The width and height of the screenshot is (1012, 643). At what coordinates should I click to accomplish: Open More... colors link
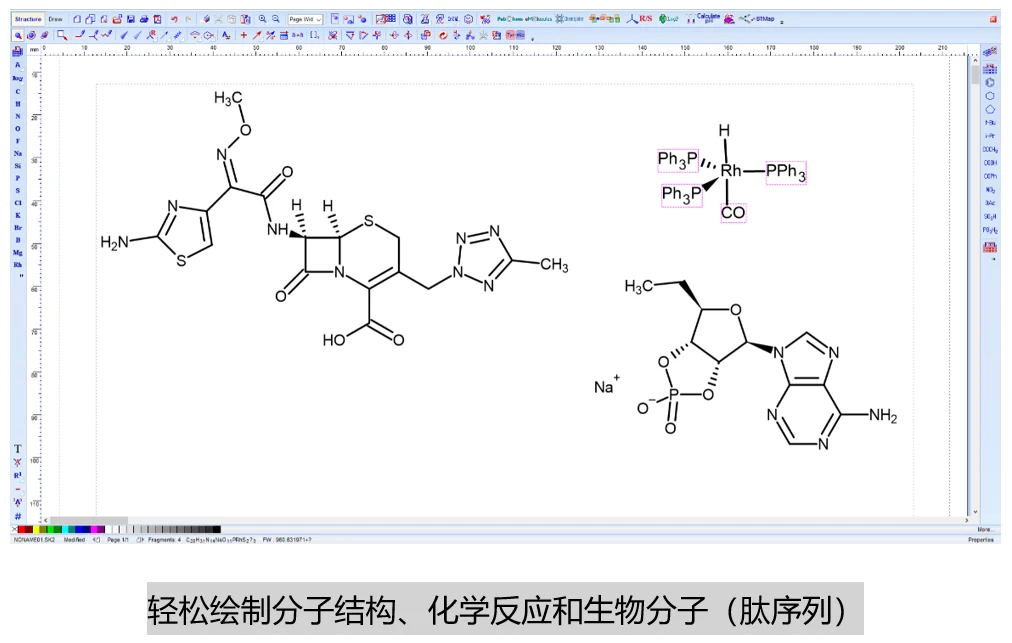[984, 529]
